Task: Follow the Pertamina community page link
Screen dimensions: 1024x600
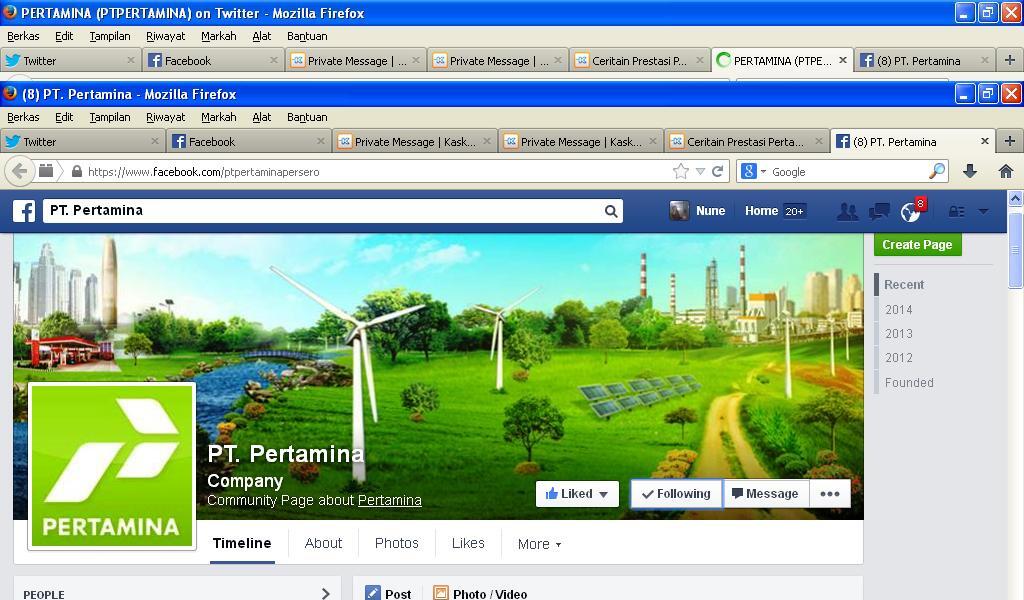Action: [x=389, y=500]
